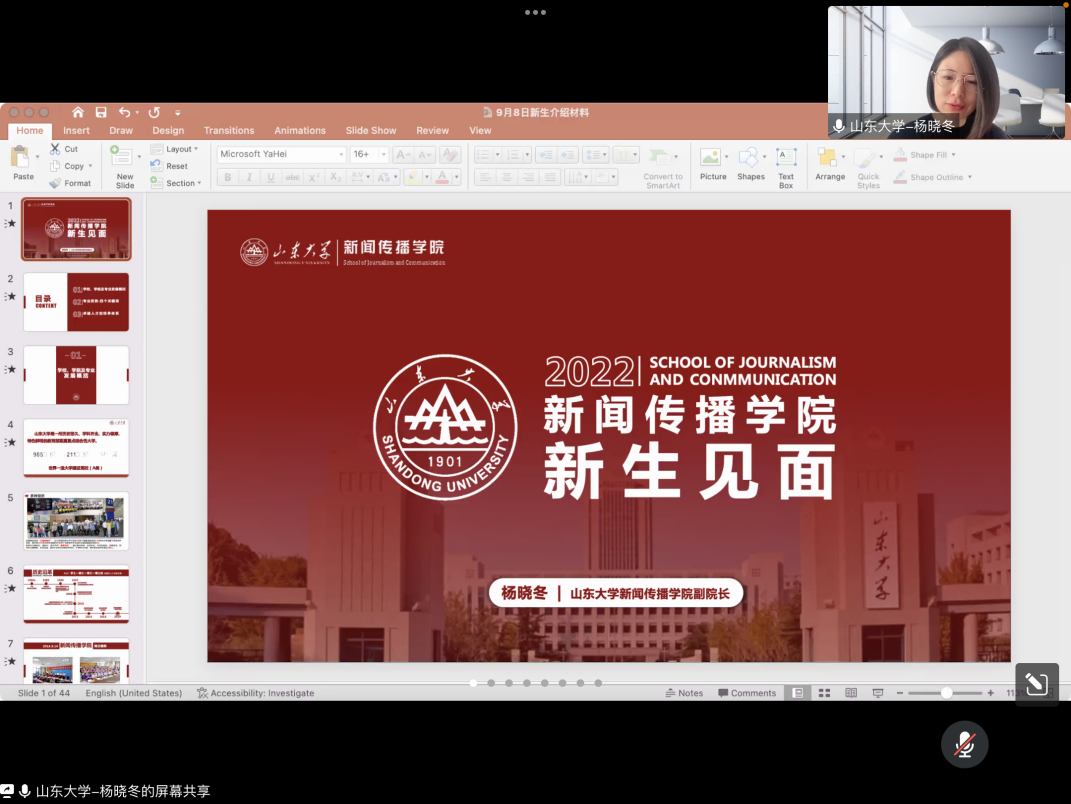This screenshot has height=804, width=1071.
Task: Click the Paste clipboard icon
Action: [x=22, y=164]
